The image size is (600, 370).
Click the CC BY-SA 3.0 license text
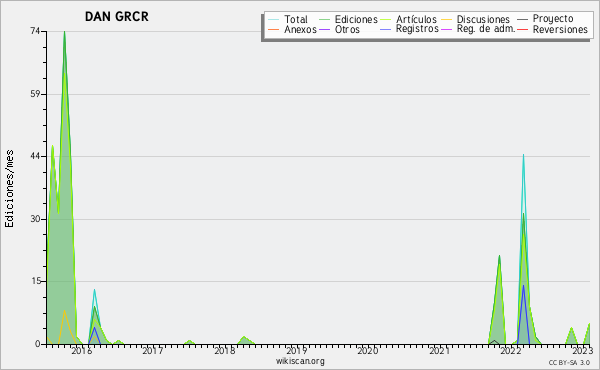pyautogui.click(x=569, y=362)
